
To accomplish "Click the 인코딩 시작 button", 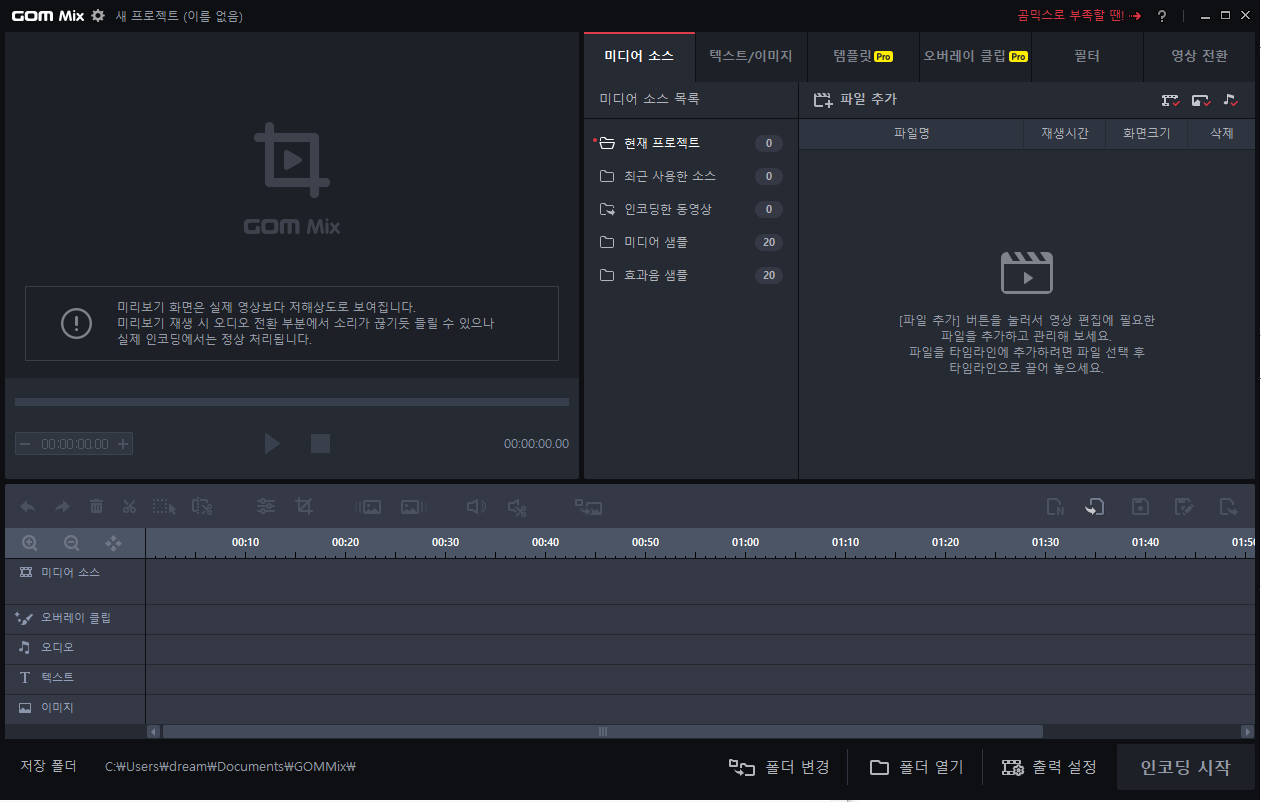I will tap(1185, 768).
